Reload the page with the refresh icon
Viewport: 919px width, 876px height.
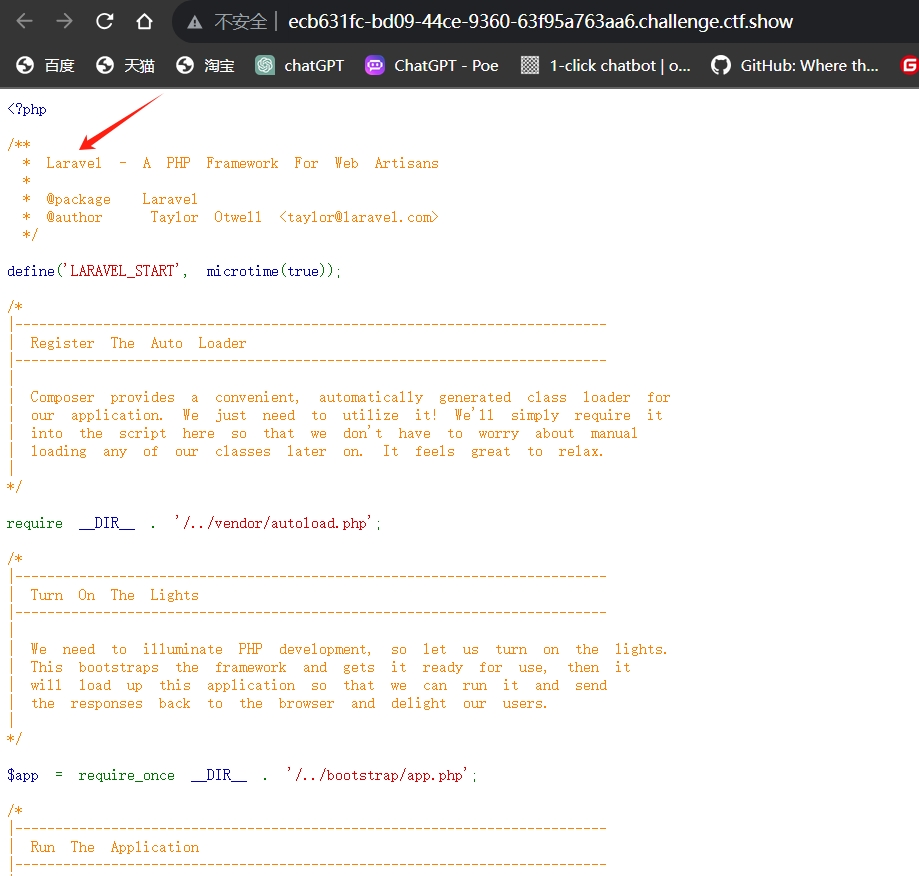[104, 22]
